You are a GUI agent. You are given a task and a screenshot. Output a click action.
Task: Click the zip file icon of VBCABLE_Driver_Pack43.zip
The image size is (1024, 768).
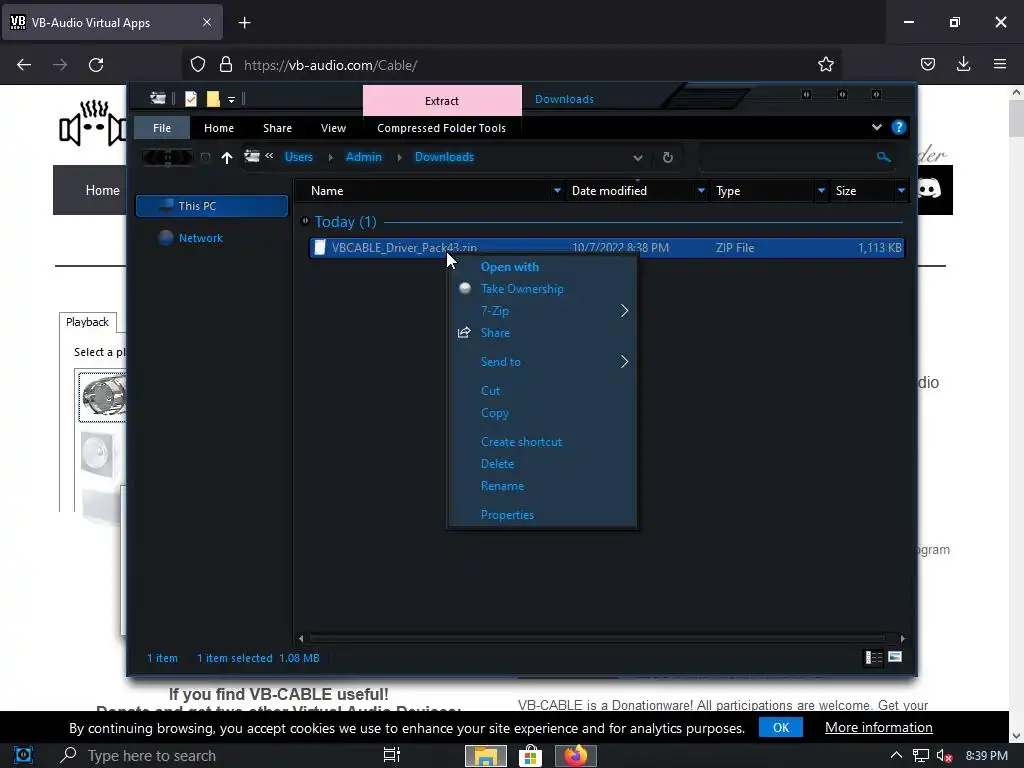319,247
